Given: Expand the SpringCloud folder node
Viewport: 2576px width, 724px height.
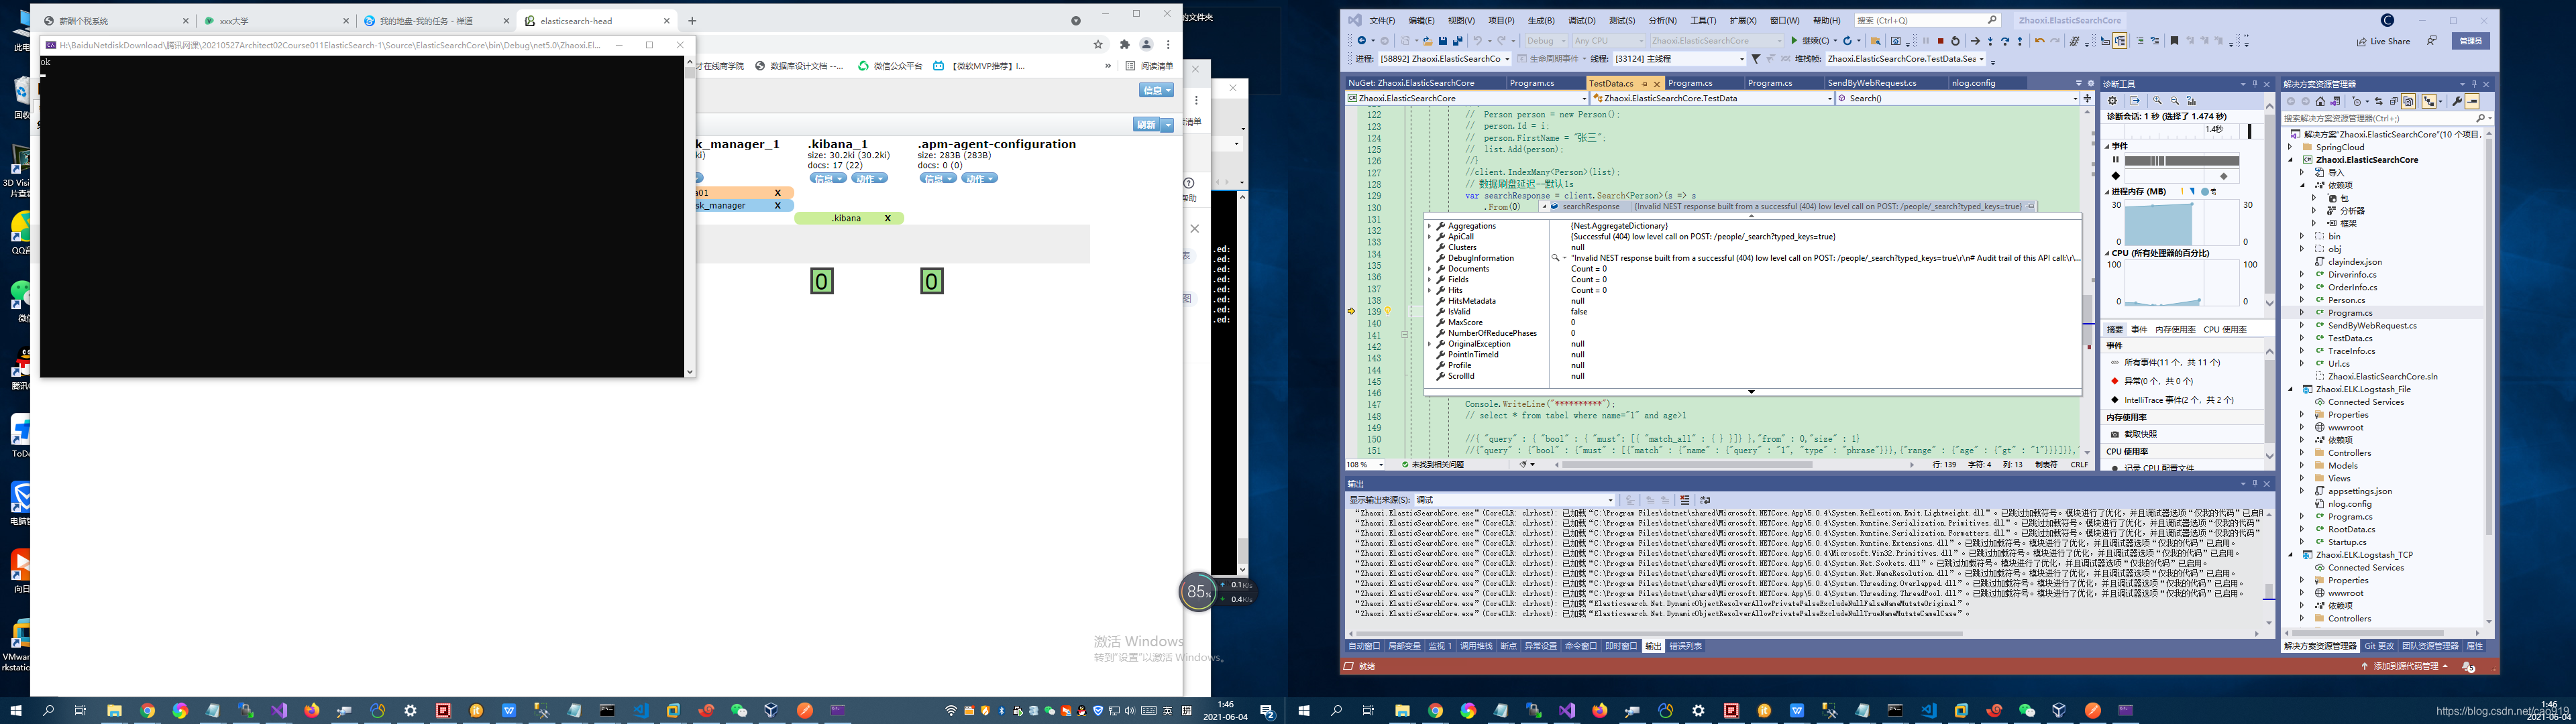Looking at the screenshot, I should [2290, 147].
